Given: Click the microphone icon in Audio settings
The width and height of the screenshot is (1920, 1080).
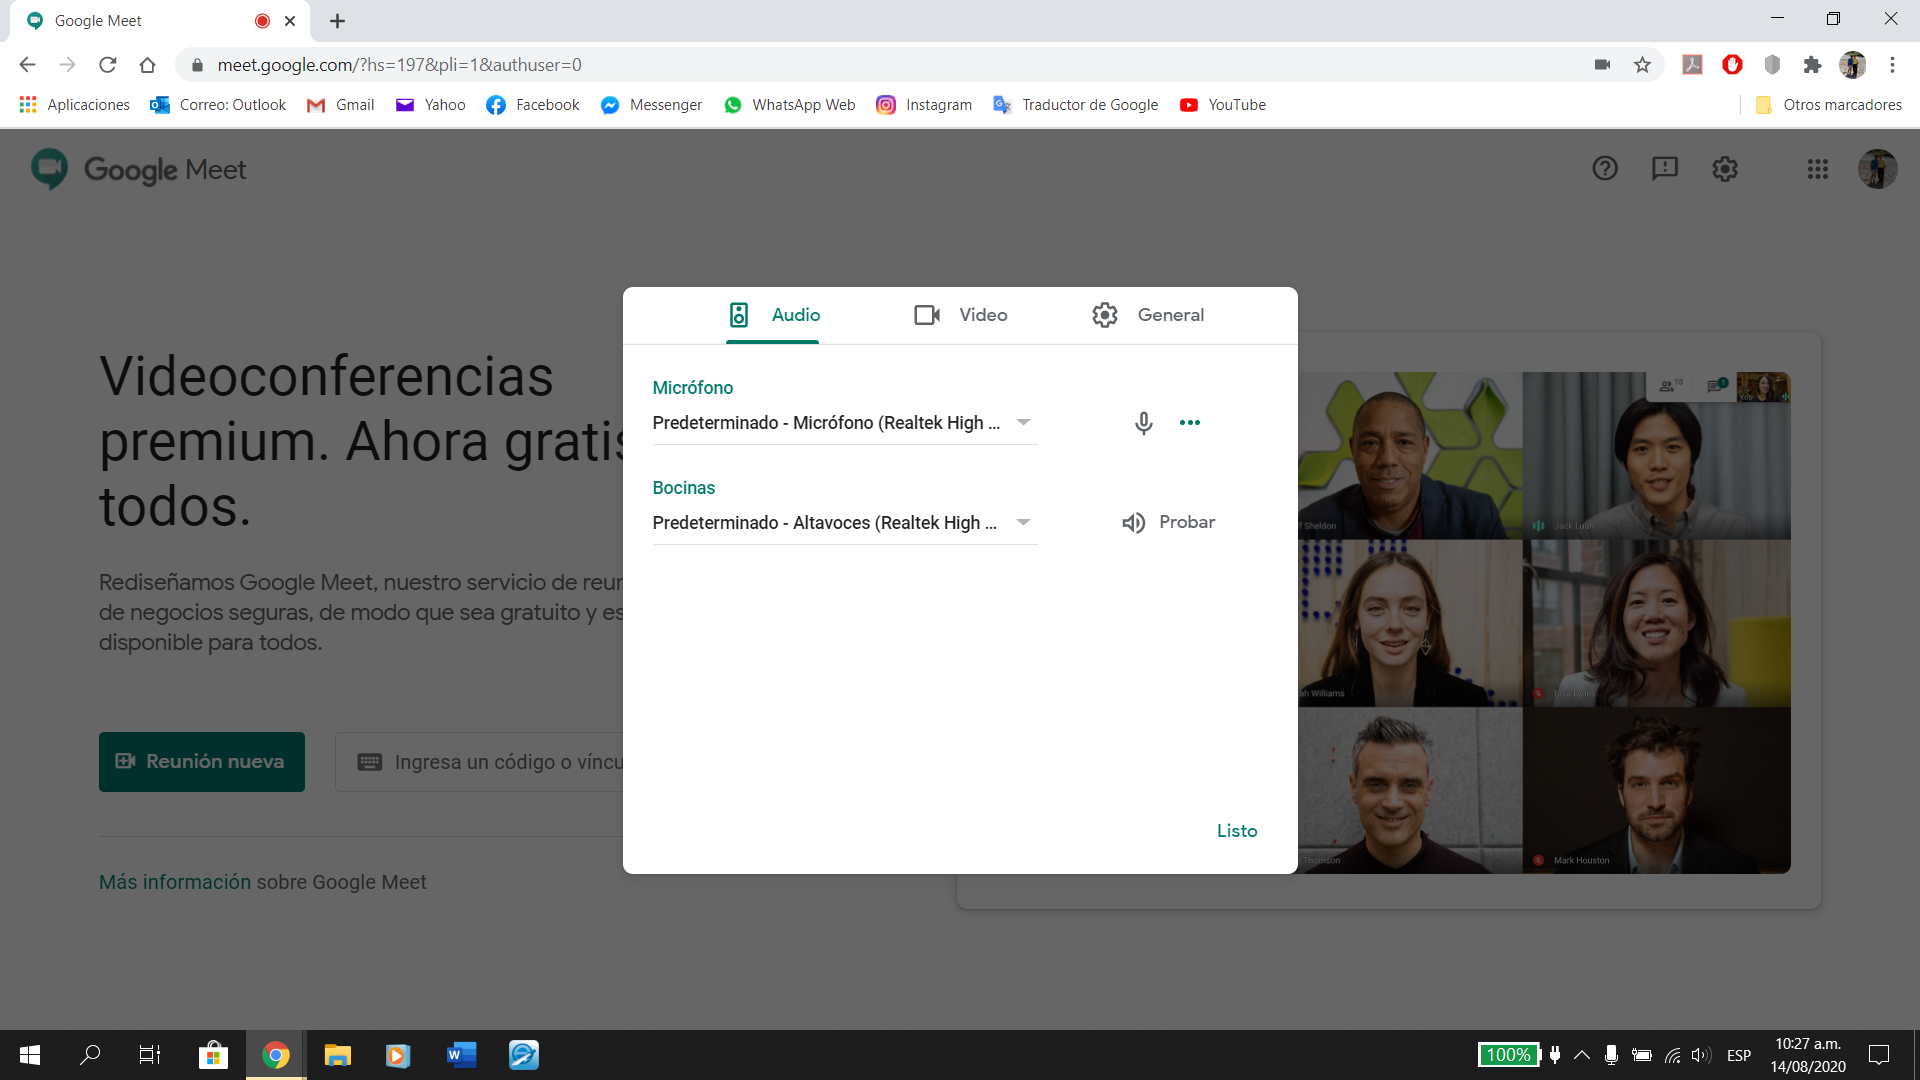Looking at the screenshot, I should 1143,423.
